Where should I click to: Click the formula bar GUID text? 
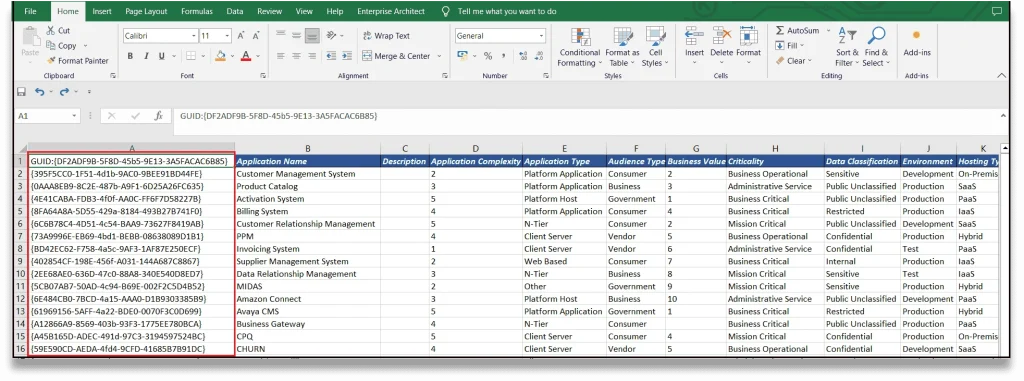[279, 116]
